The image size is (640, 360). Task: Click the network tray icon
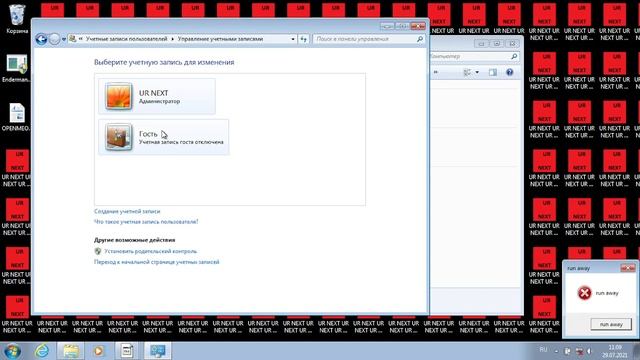(x=579, y=351)
